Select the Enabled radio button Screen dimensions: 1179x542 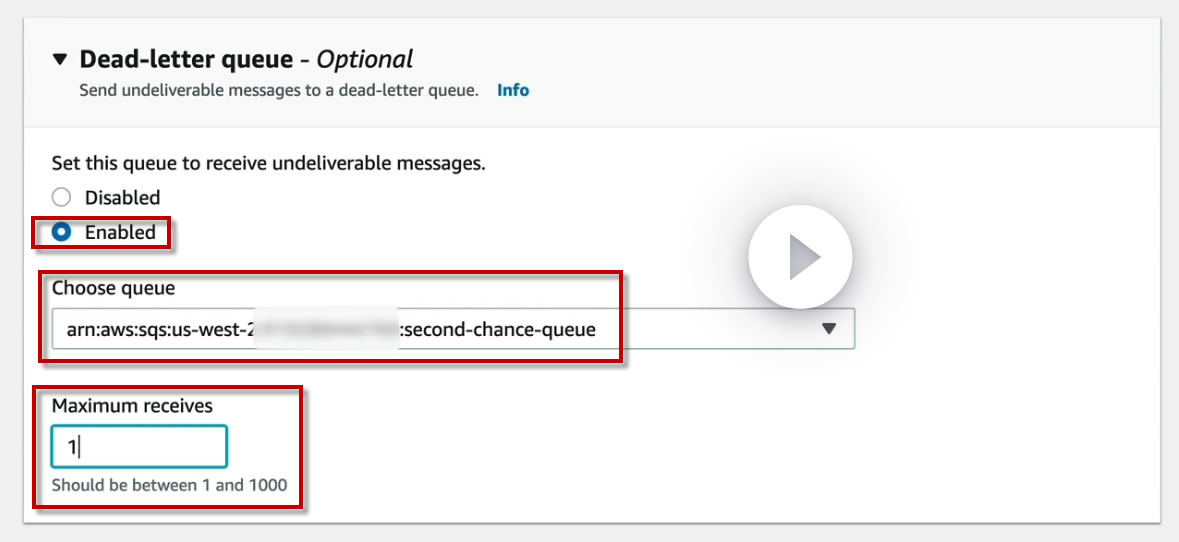(x=62, y=232)
